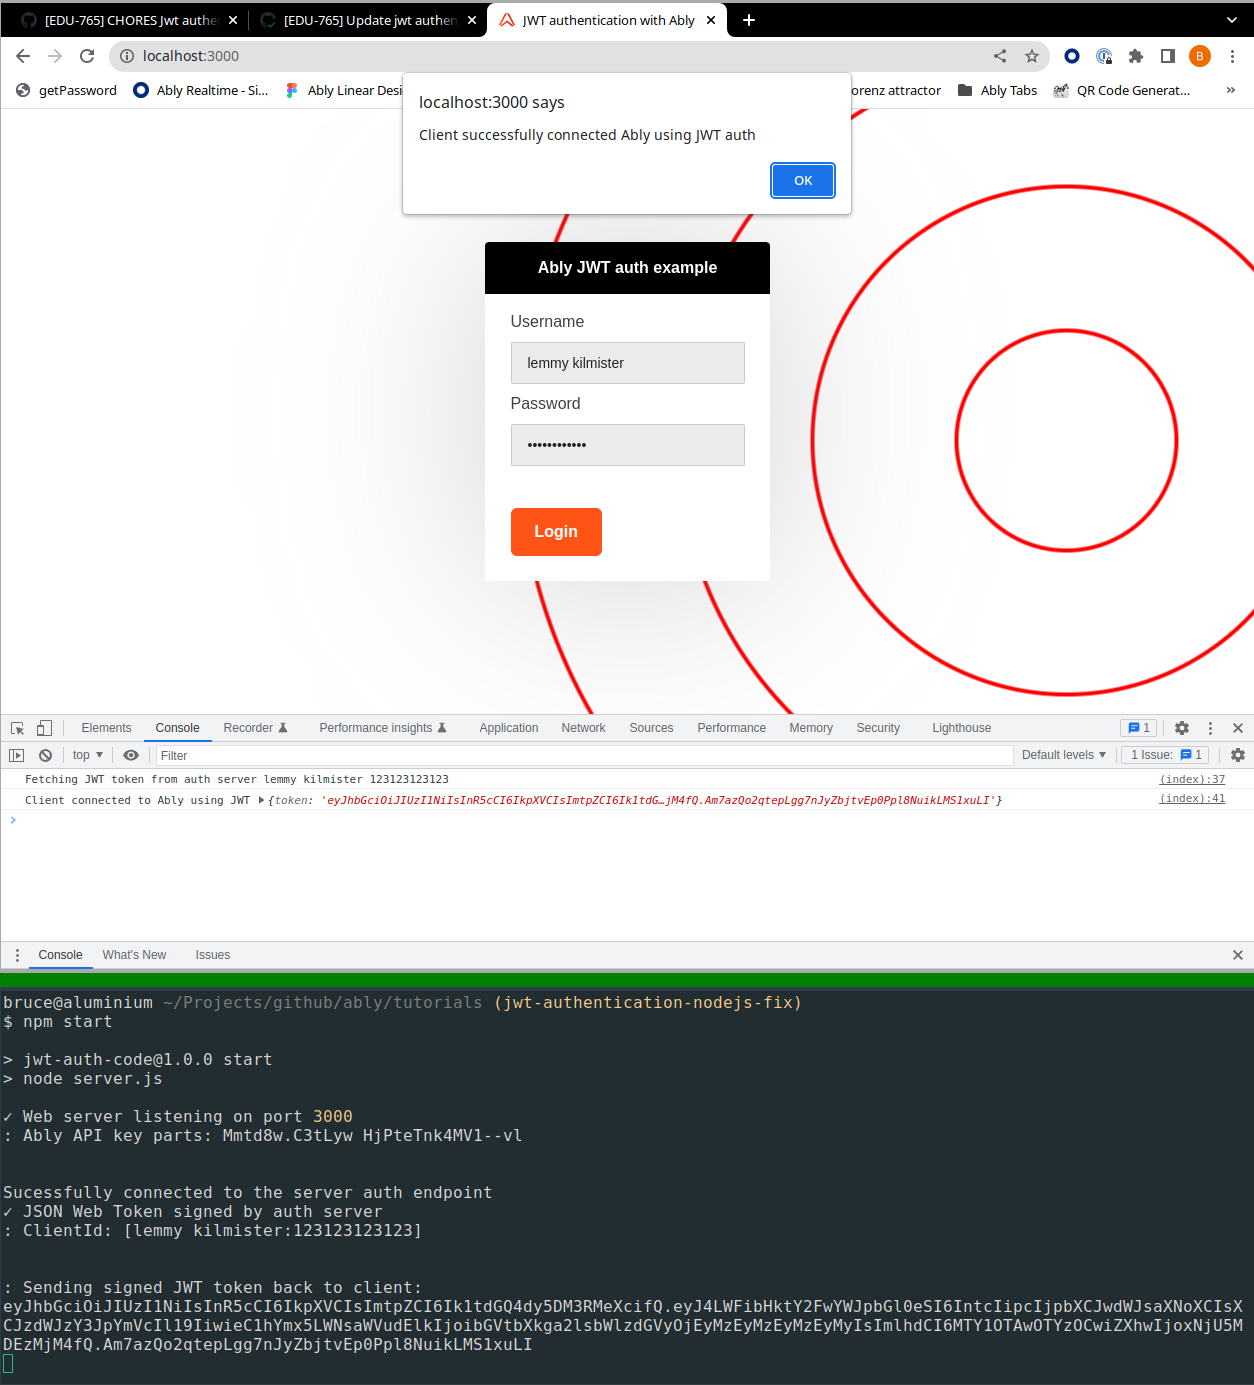
Task: Open DevTools three-dot customize menu
Action: click(x=1210, y=728)
